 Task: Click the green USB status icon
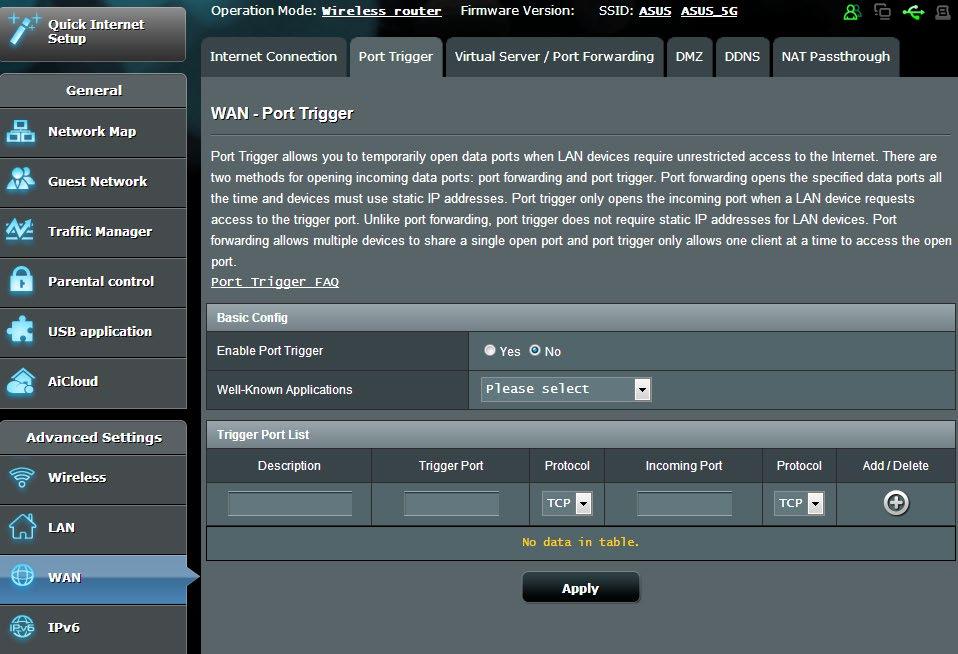click(x=913, y=12)
